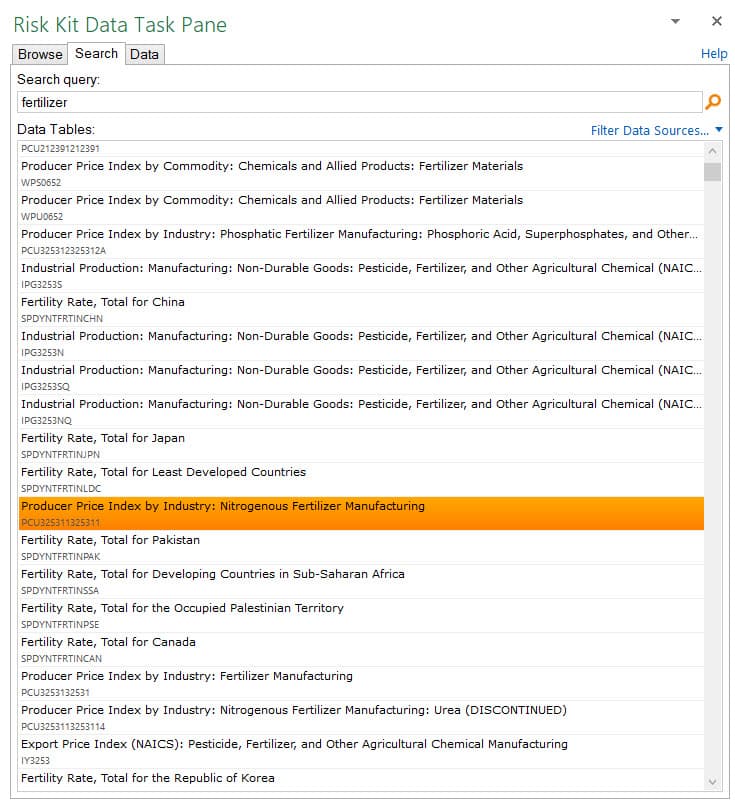The height and width of the screenshot is (803, 735).
Task: Select the Industrial Production row coded IPG3253S
Action: 361,276
